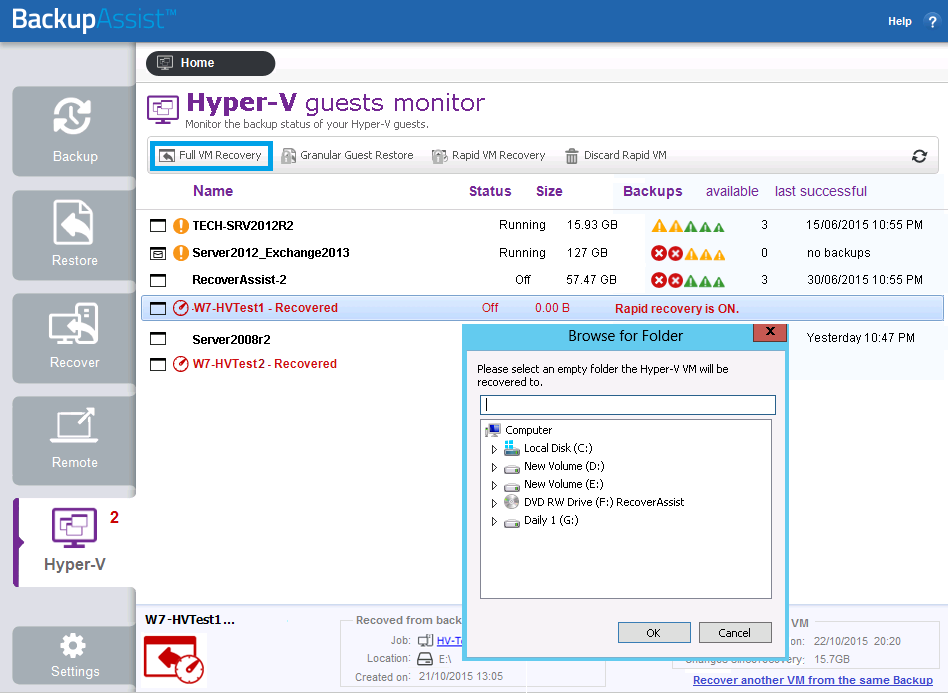The width and height of the screenshot is (948, 693).
Task: Expand New Volume (E:) node
Action: click(x=494, y=486)
